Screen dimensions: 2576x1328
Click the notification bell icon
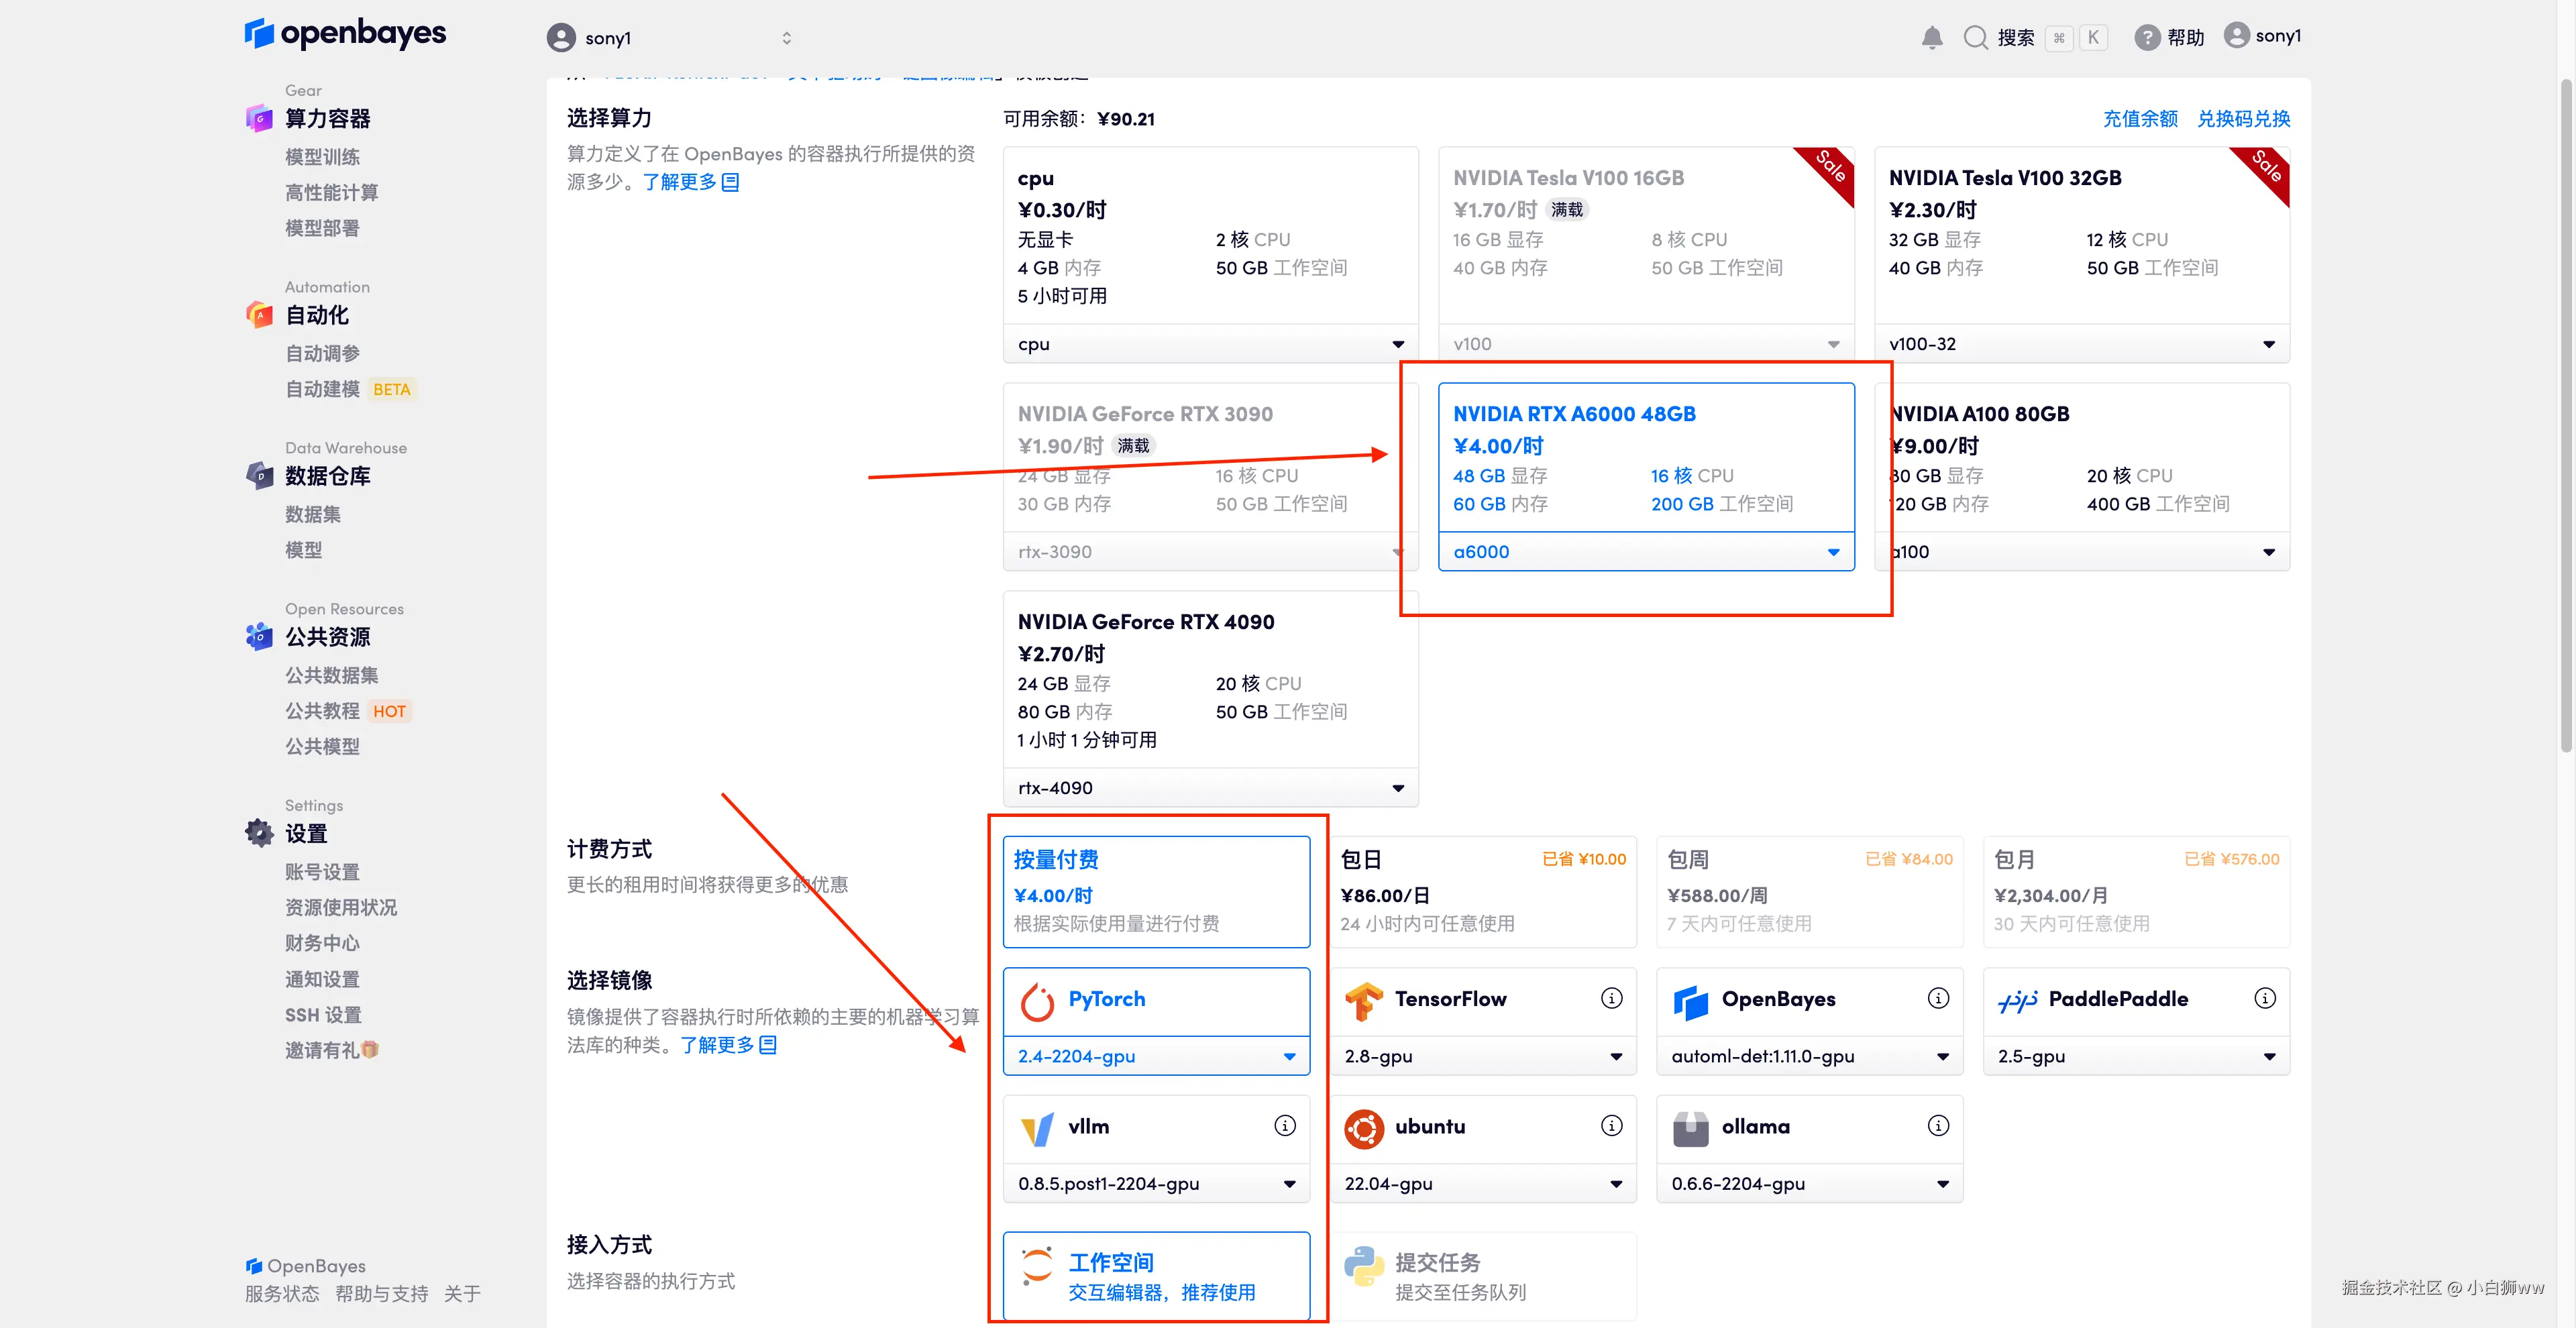[1932, 38]
